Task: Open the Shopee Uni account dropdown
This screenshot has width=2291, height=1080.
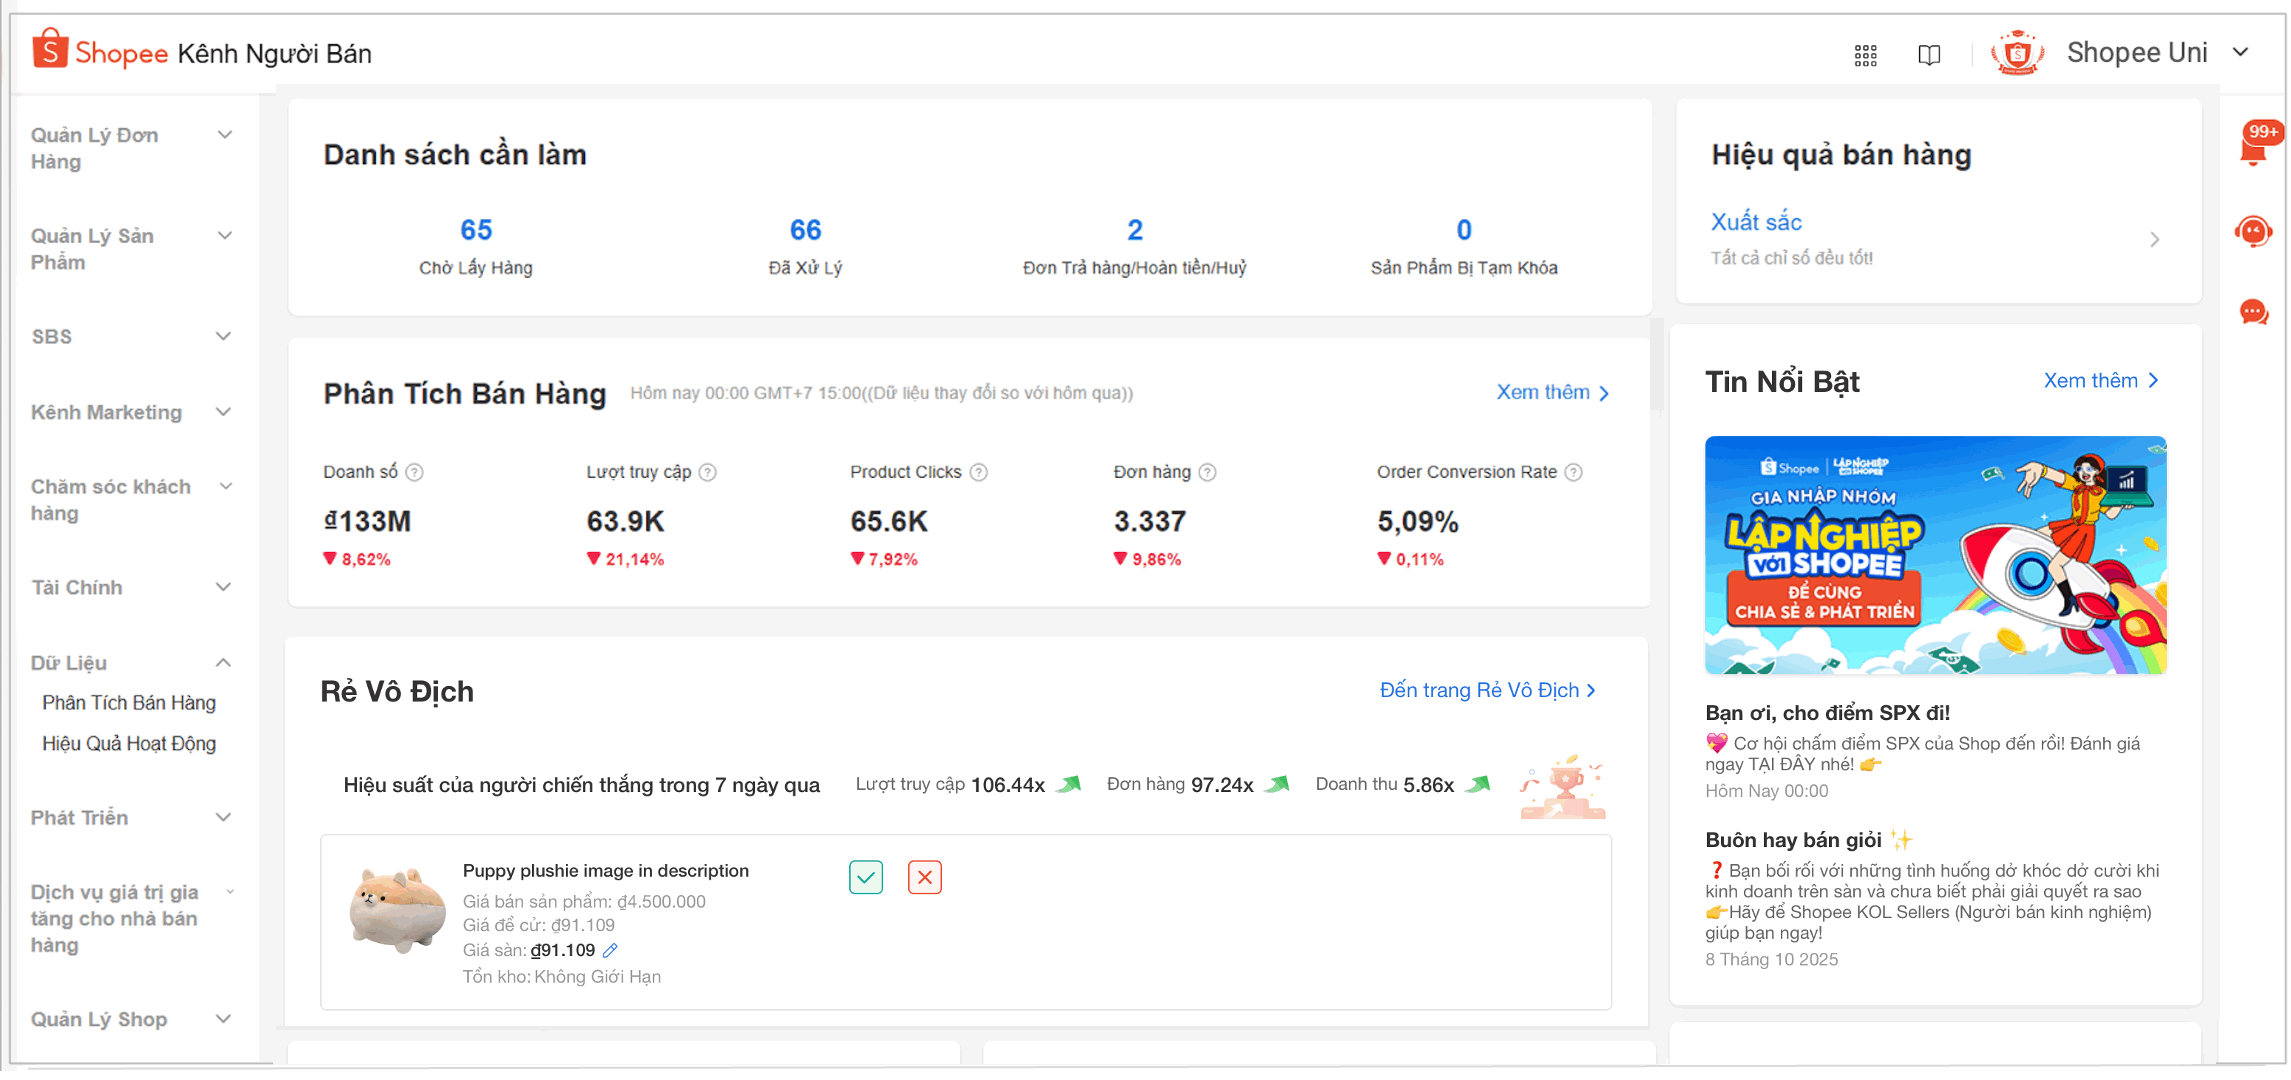Action: 2241,52
